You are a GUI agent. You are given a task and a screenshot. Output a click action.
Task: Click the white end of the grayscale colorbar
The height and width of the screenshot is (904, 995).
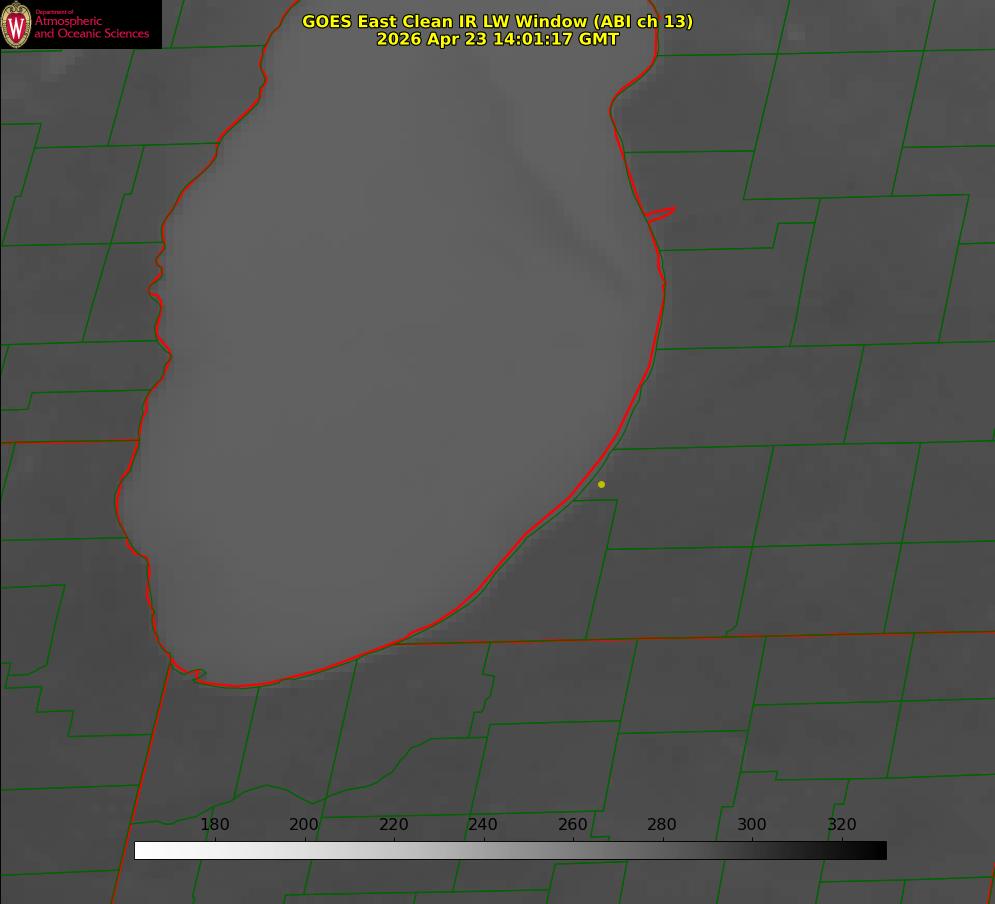pos(143,851)
